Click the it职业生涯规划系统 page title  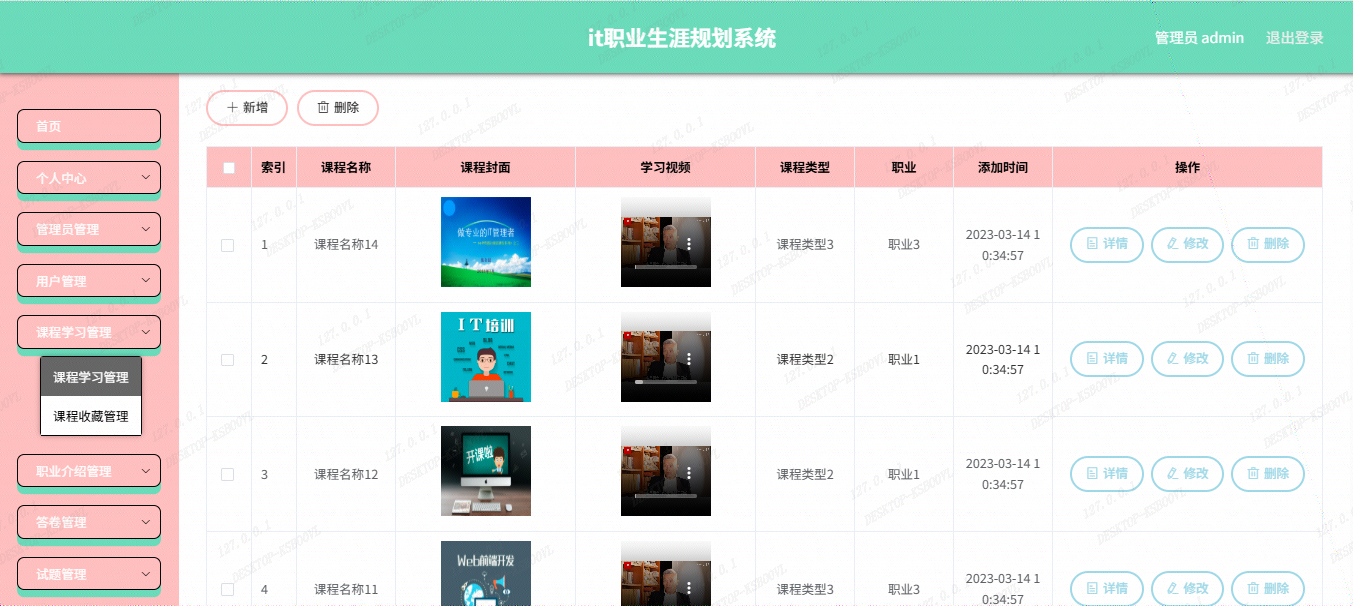tap(682, 38)
